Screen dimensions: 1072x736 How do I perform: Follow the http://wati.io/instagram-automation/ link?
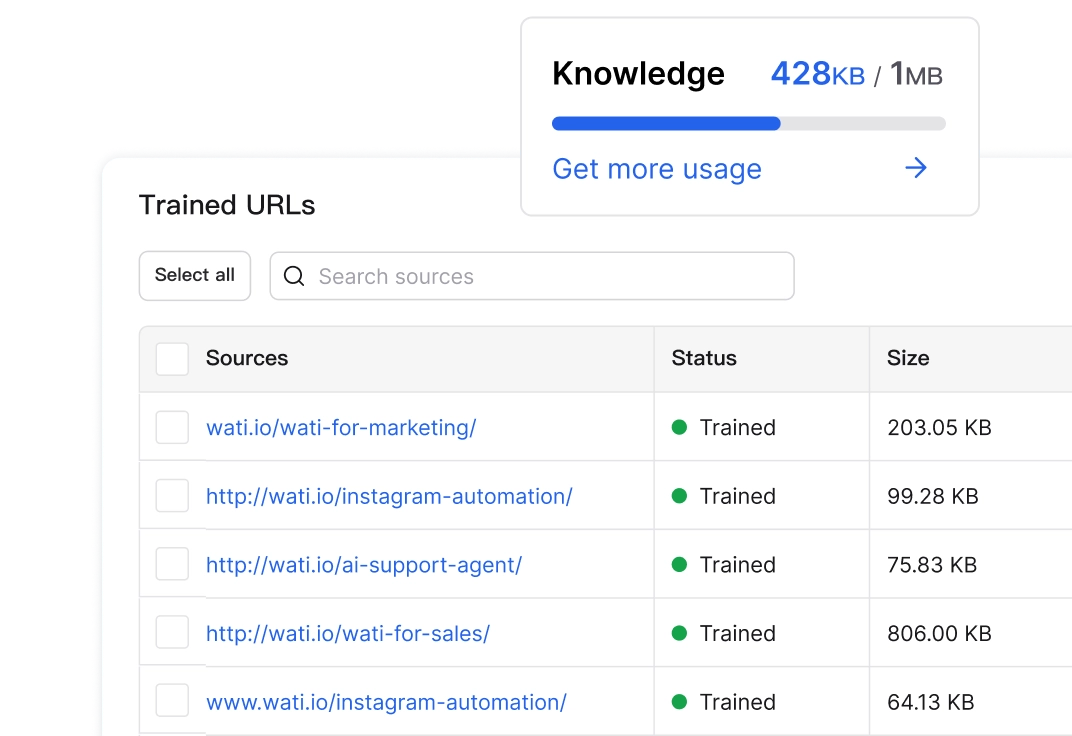pos(389,496)
